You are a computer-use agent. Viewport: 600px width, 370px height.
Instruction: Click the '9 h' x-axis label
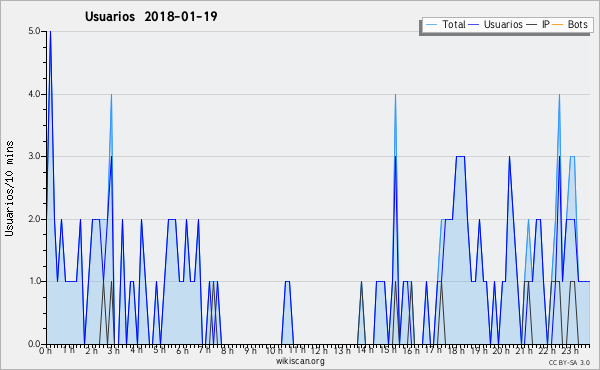click(251, 350)
